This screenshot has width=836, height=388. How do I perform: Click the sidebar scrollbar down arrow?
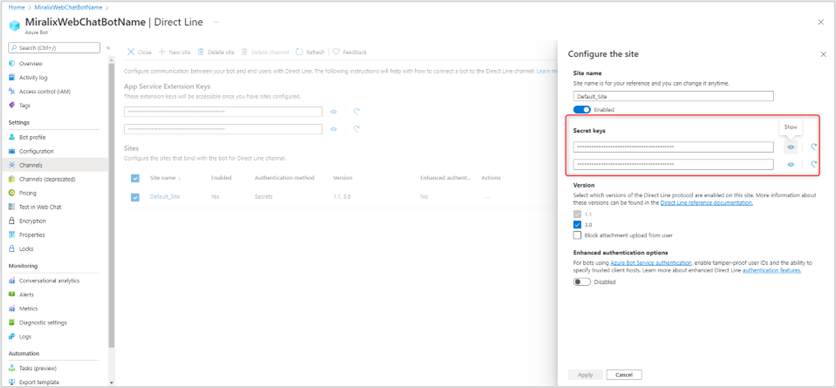pyautogui.click(x=111, y=382)
